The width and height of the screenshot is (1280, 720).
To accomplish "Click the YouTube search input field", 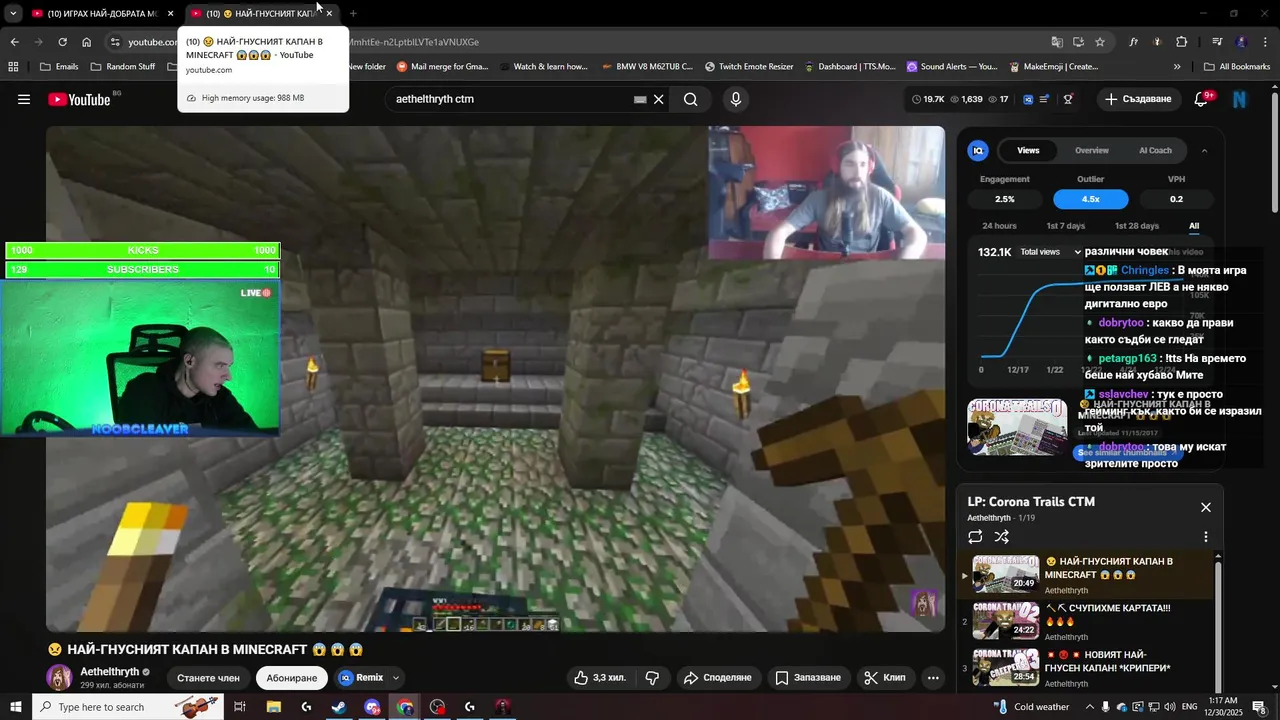I will point(510,99).
